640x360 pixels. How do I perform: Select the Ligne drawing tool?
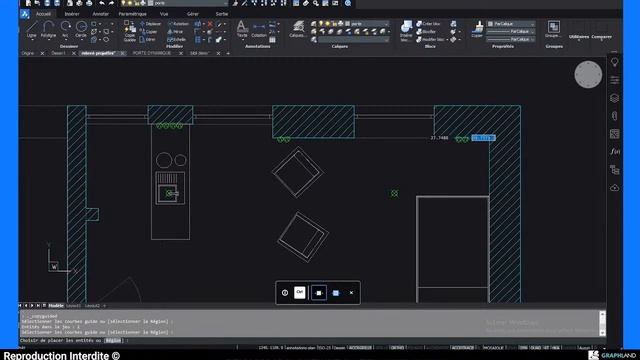31,29
